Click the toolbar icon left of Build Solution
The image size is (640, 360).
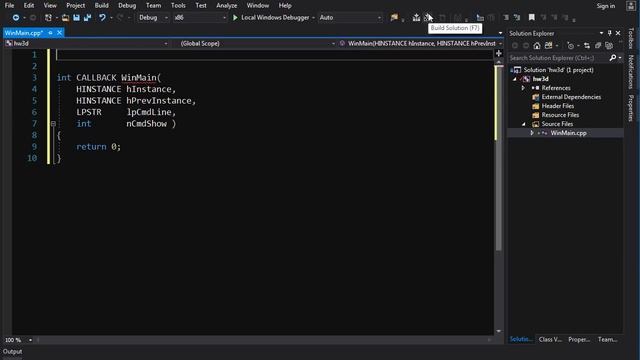coord(416,18)
